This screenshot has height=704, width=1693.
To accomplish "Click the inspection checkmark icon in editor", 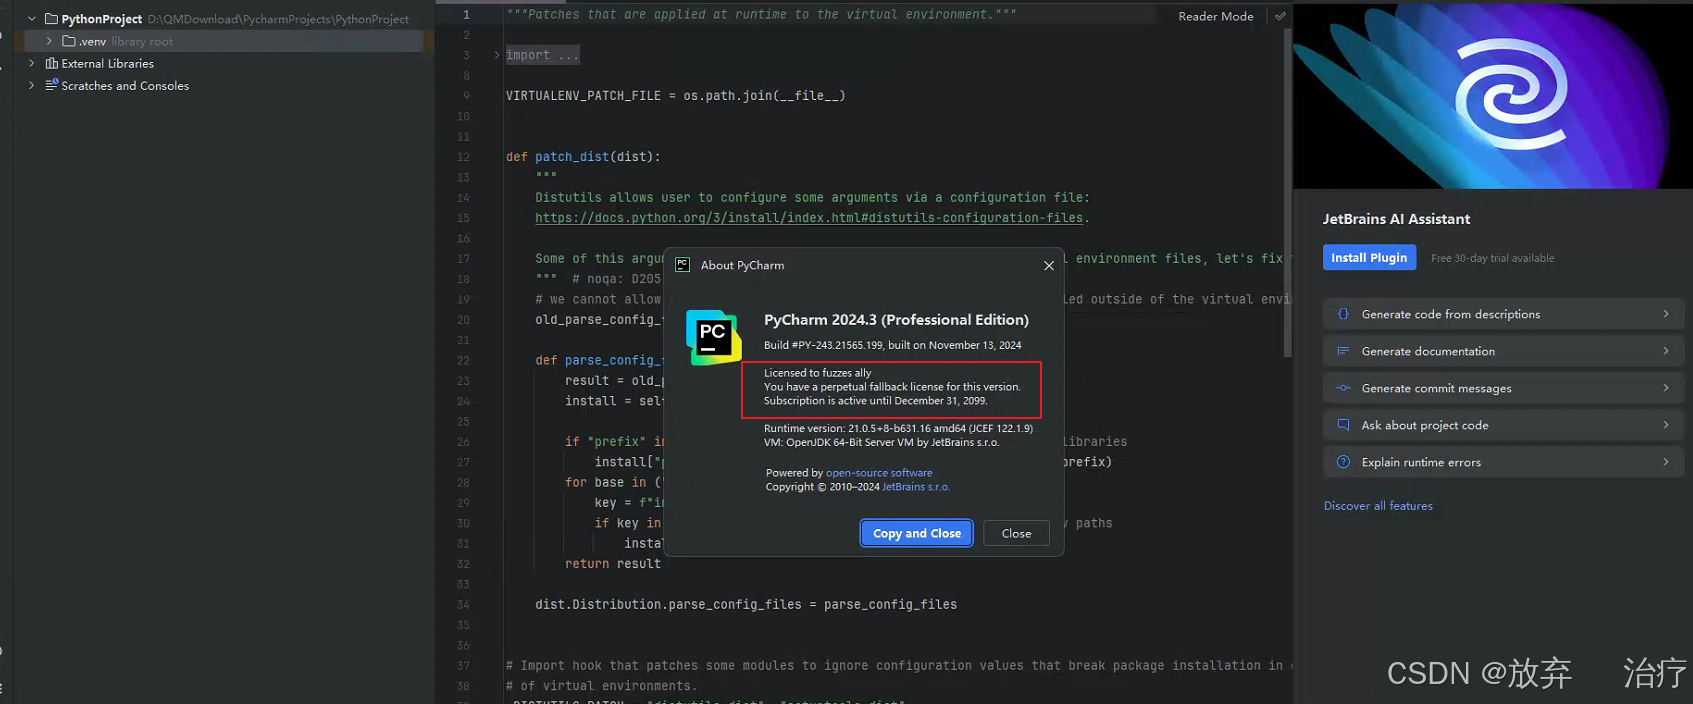I will tap(1280, 16).
